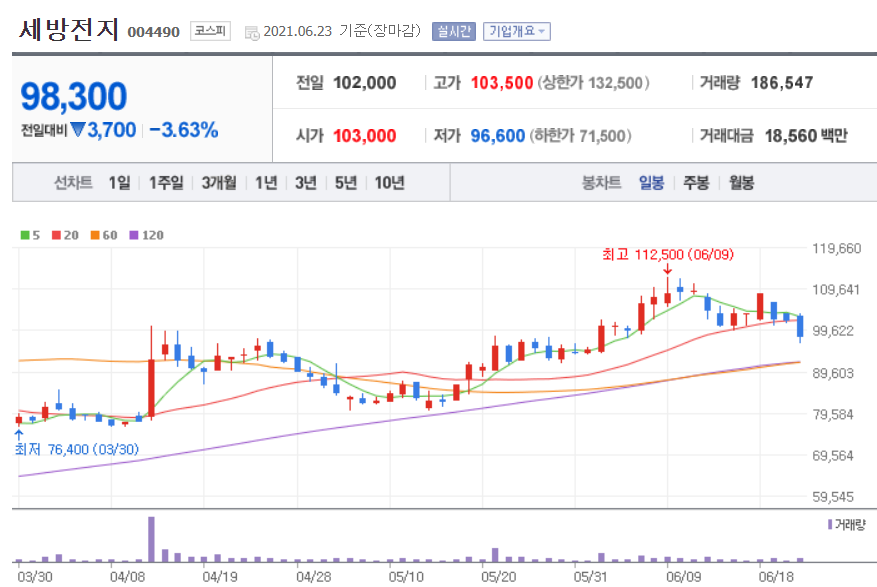Screen dimensions: 877x587
Task: Click the 실시간 real-time button
Action: [454, 31]
